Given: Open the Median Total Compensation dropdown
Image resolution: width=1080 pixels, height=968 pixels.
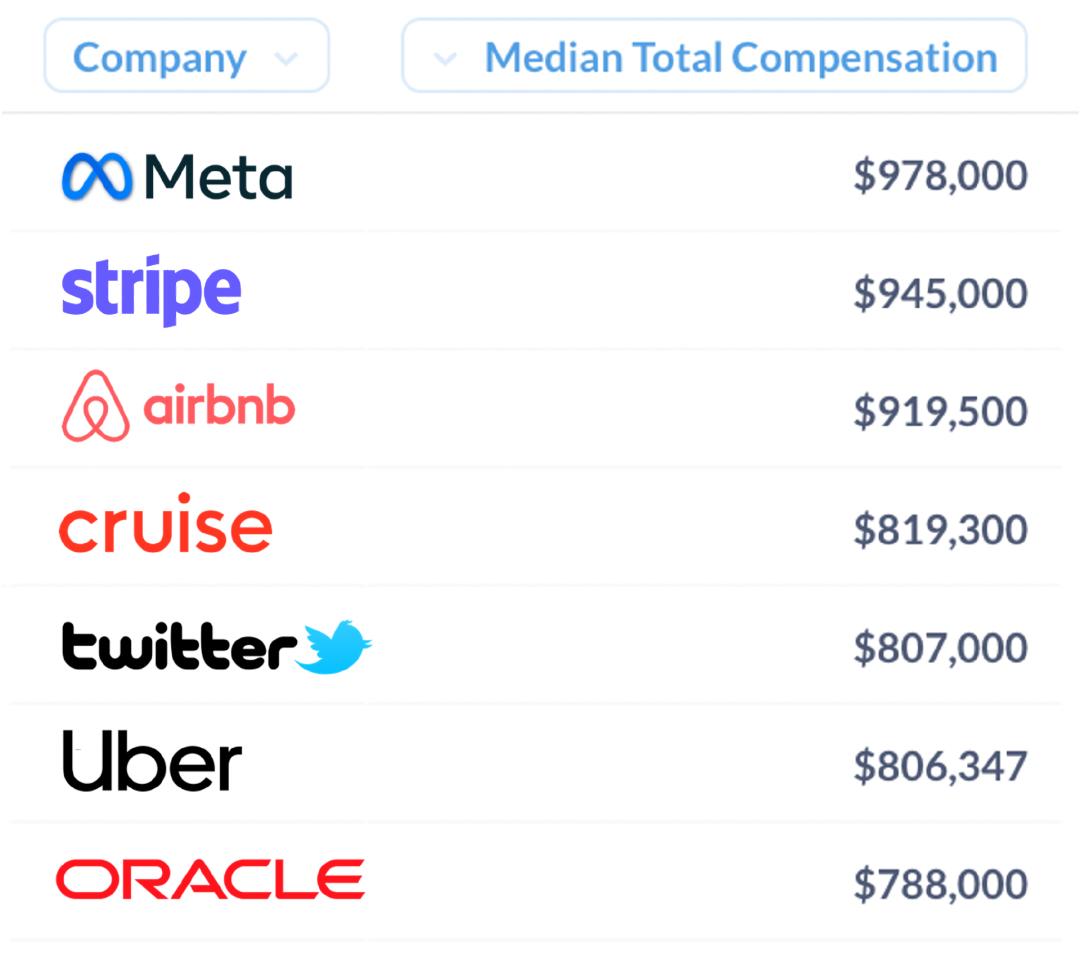Looking at the screenshot, I should pos(714,56).
